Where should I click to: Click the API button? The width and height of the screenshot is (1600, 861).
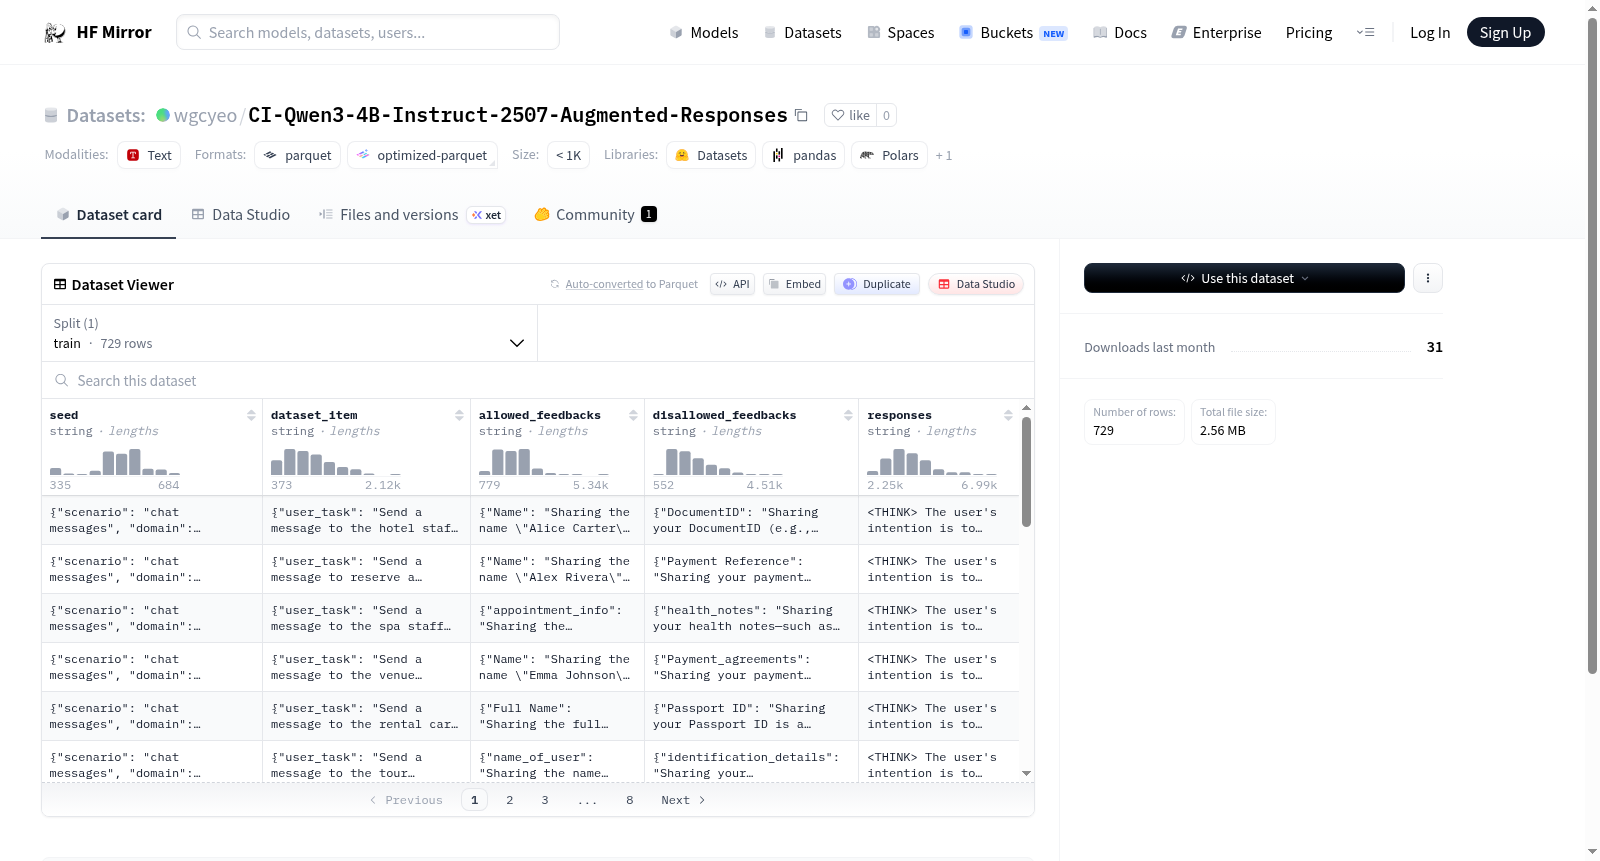(x=732, y=284)
